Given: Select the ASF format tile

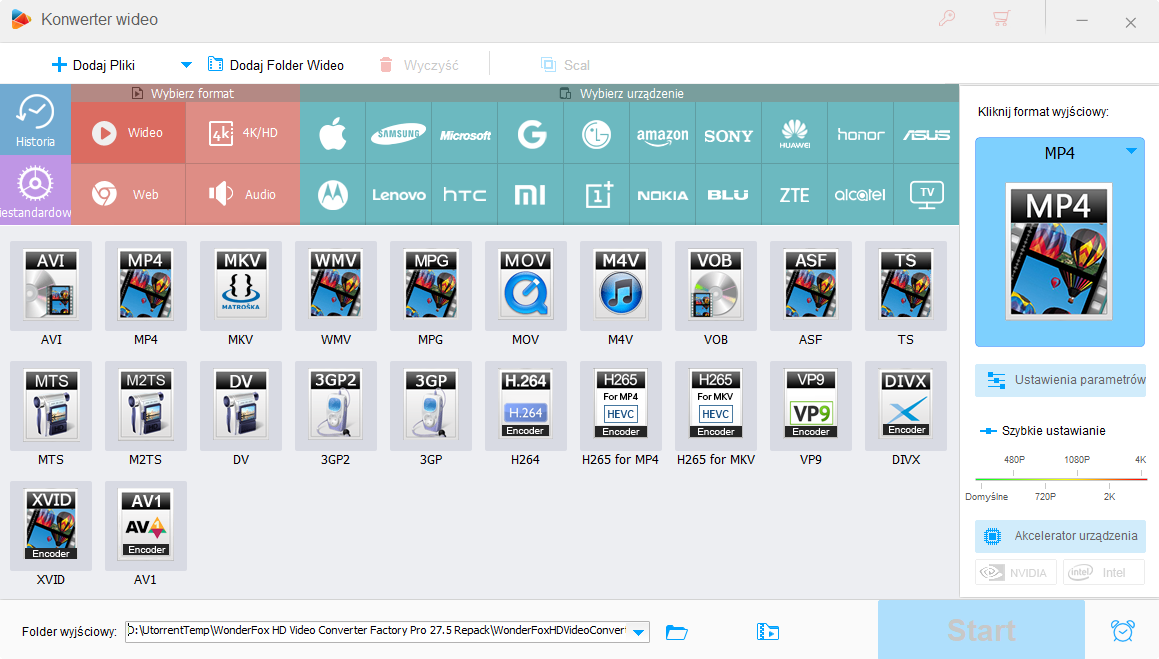Looking at the screenshot, I should (x=811, y=285).
